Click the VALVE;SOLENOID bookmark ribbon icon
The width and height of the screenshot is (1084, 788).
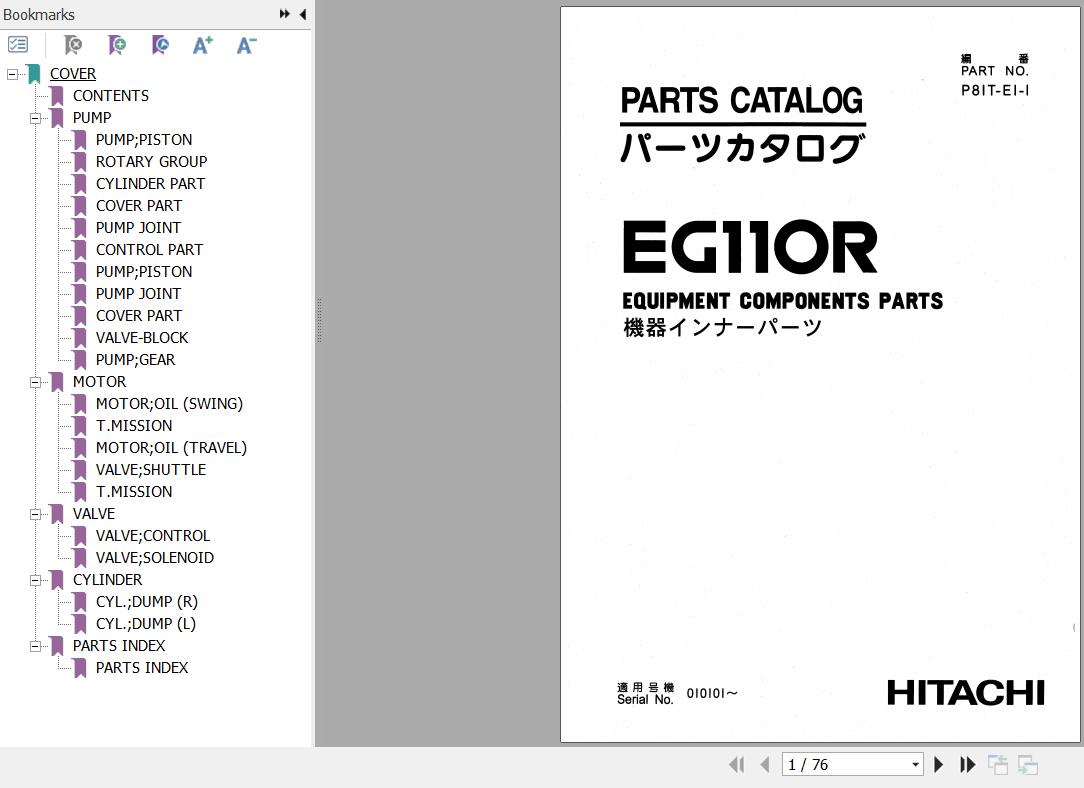coord(80,558)
